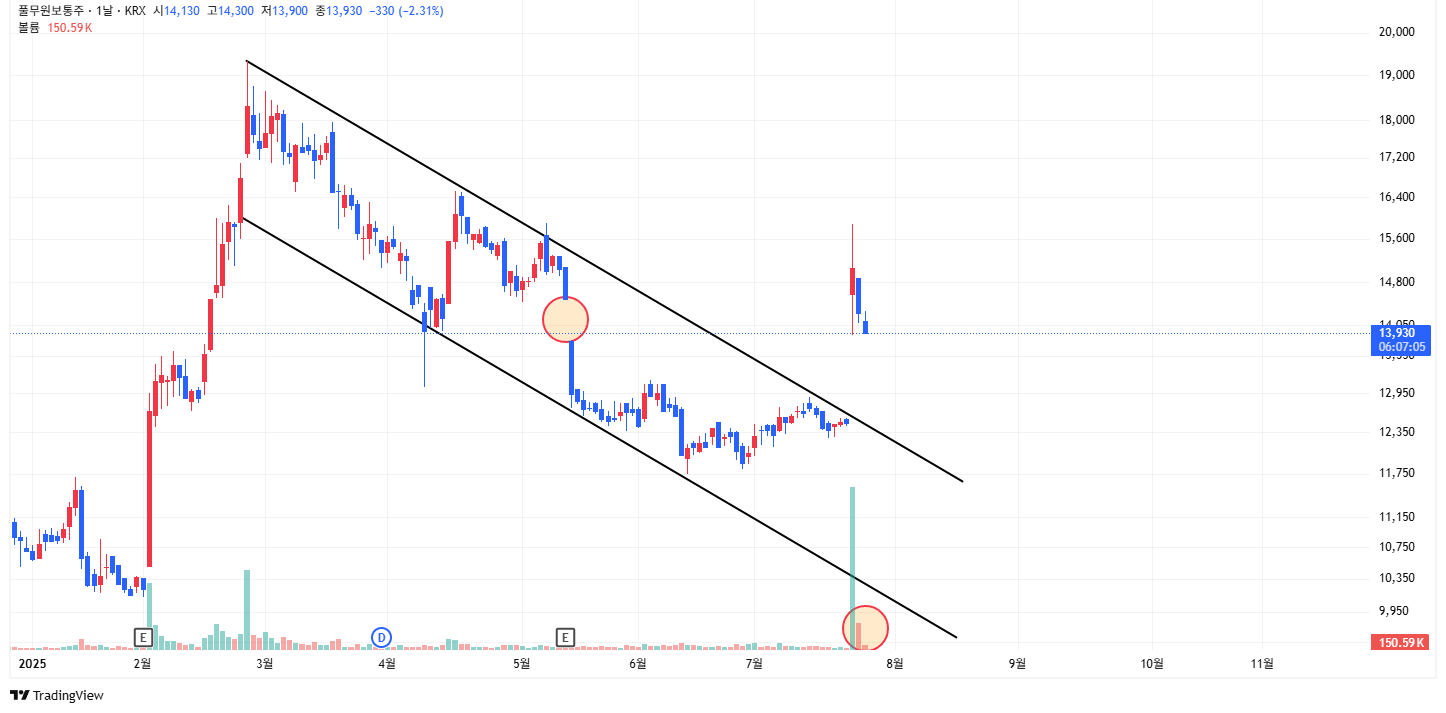Click the 4월 label on time axis
The width and height of the screenshot is (1446, 713).
click(387, 662)
